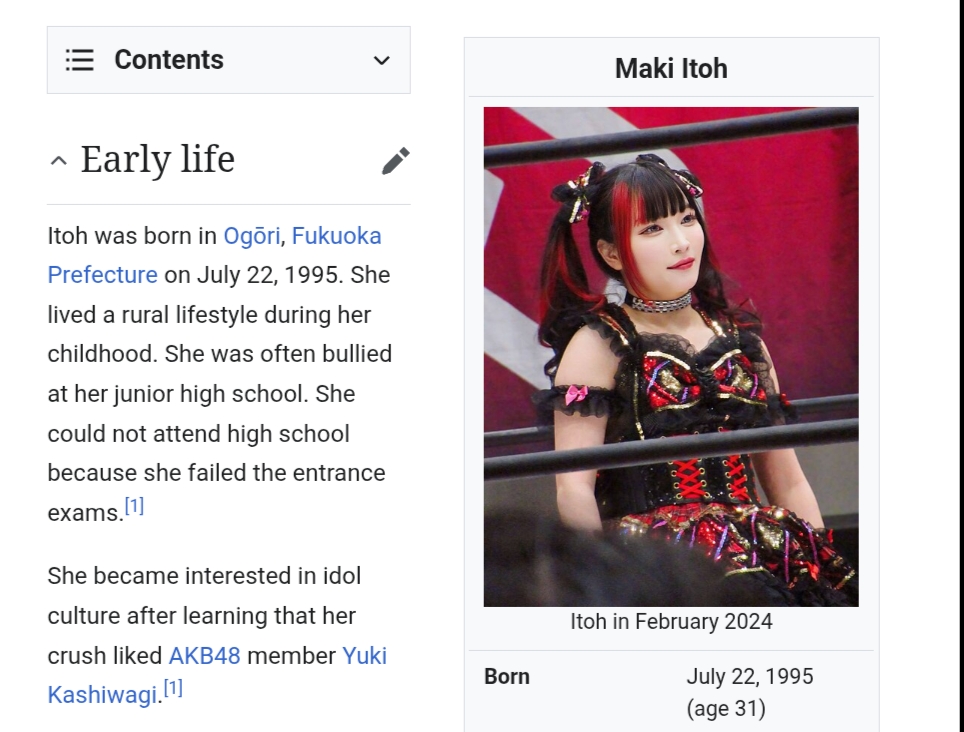Click the Born label in infobox

(x=507, y=677)
